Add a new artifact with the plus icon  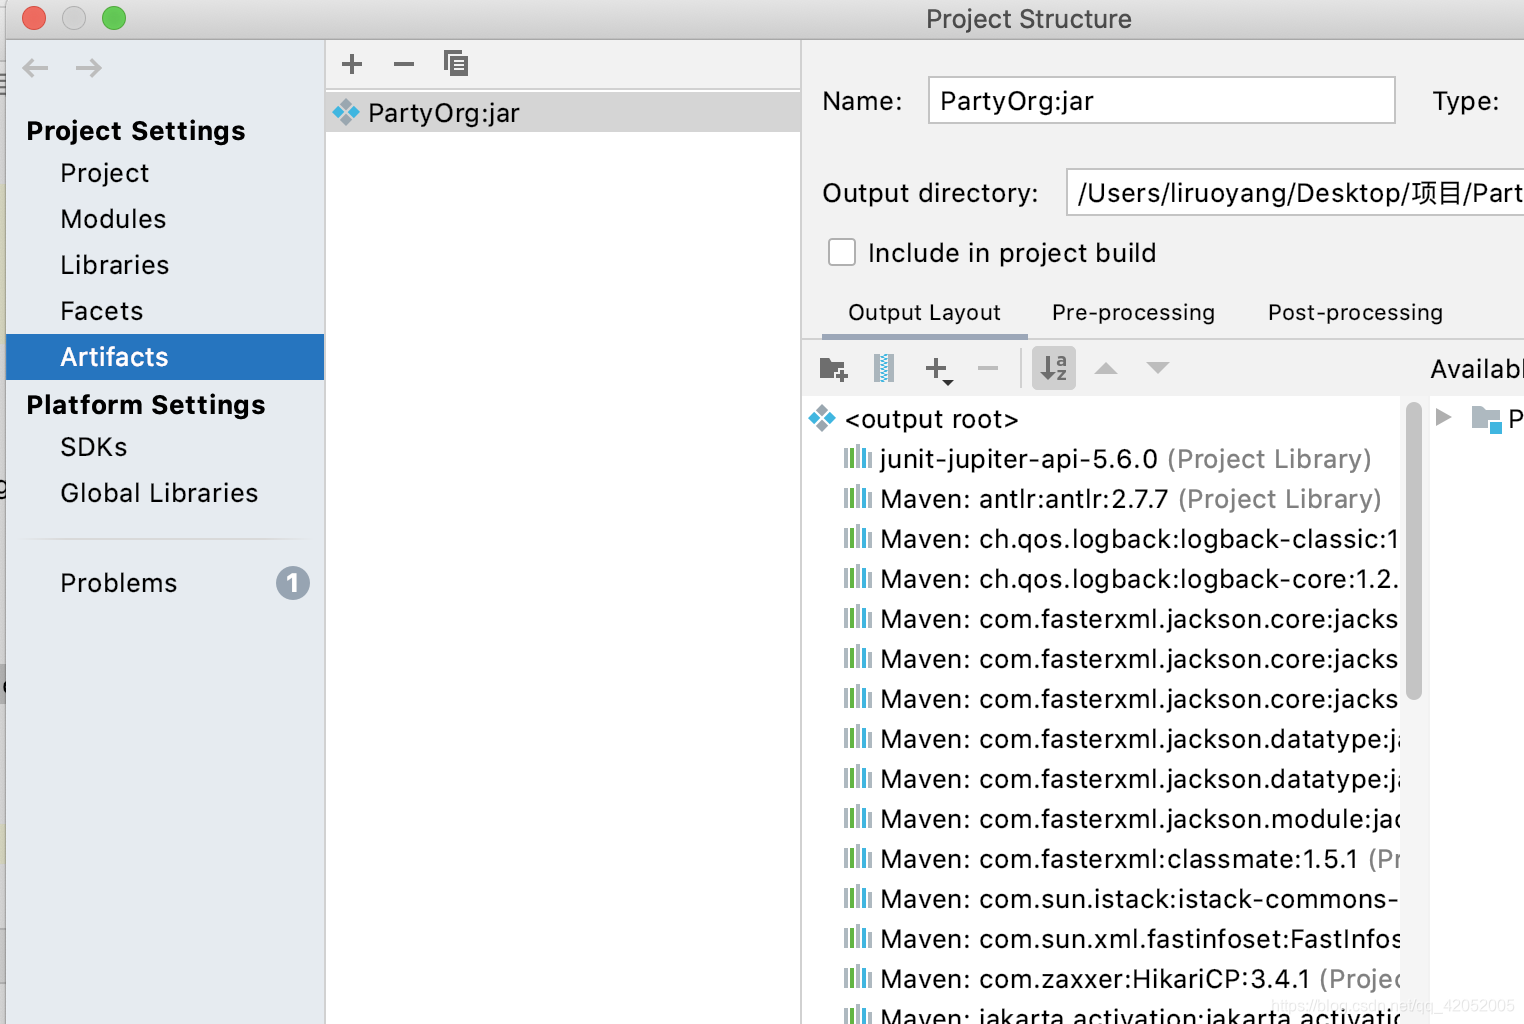[352, 64]
